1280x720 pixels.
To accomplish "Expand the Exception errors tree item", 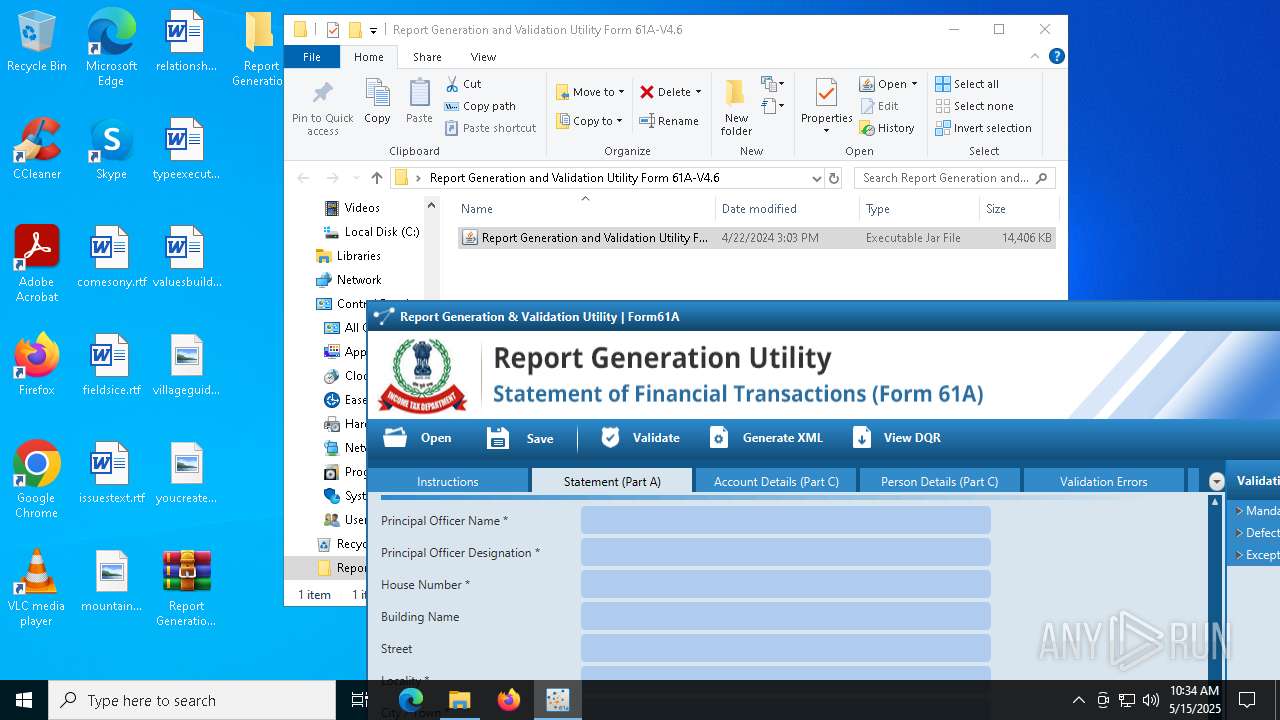I will coord(1239,555).
